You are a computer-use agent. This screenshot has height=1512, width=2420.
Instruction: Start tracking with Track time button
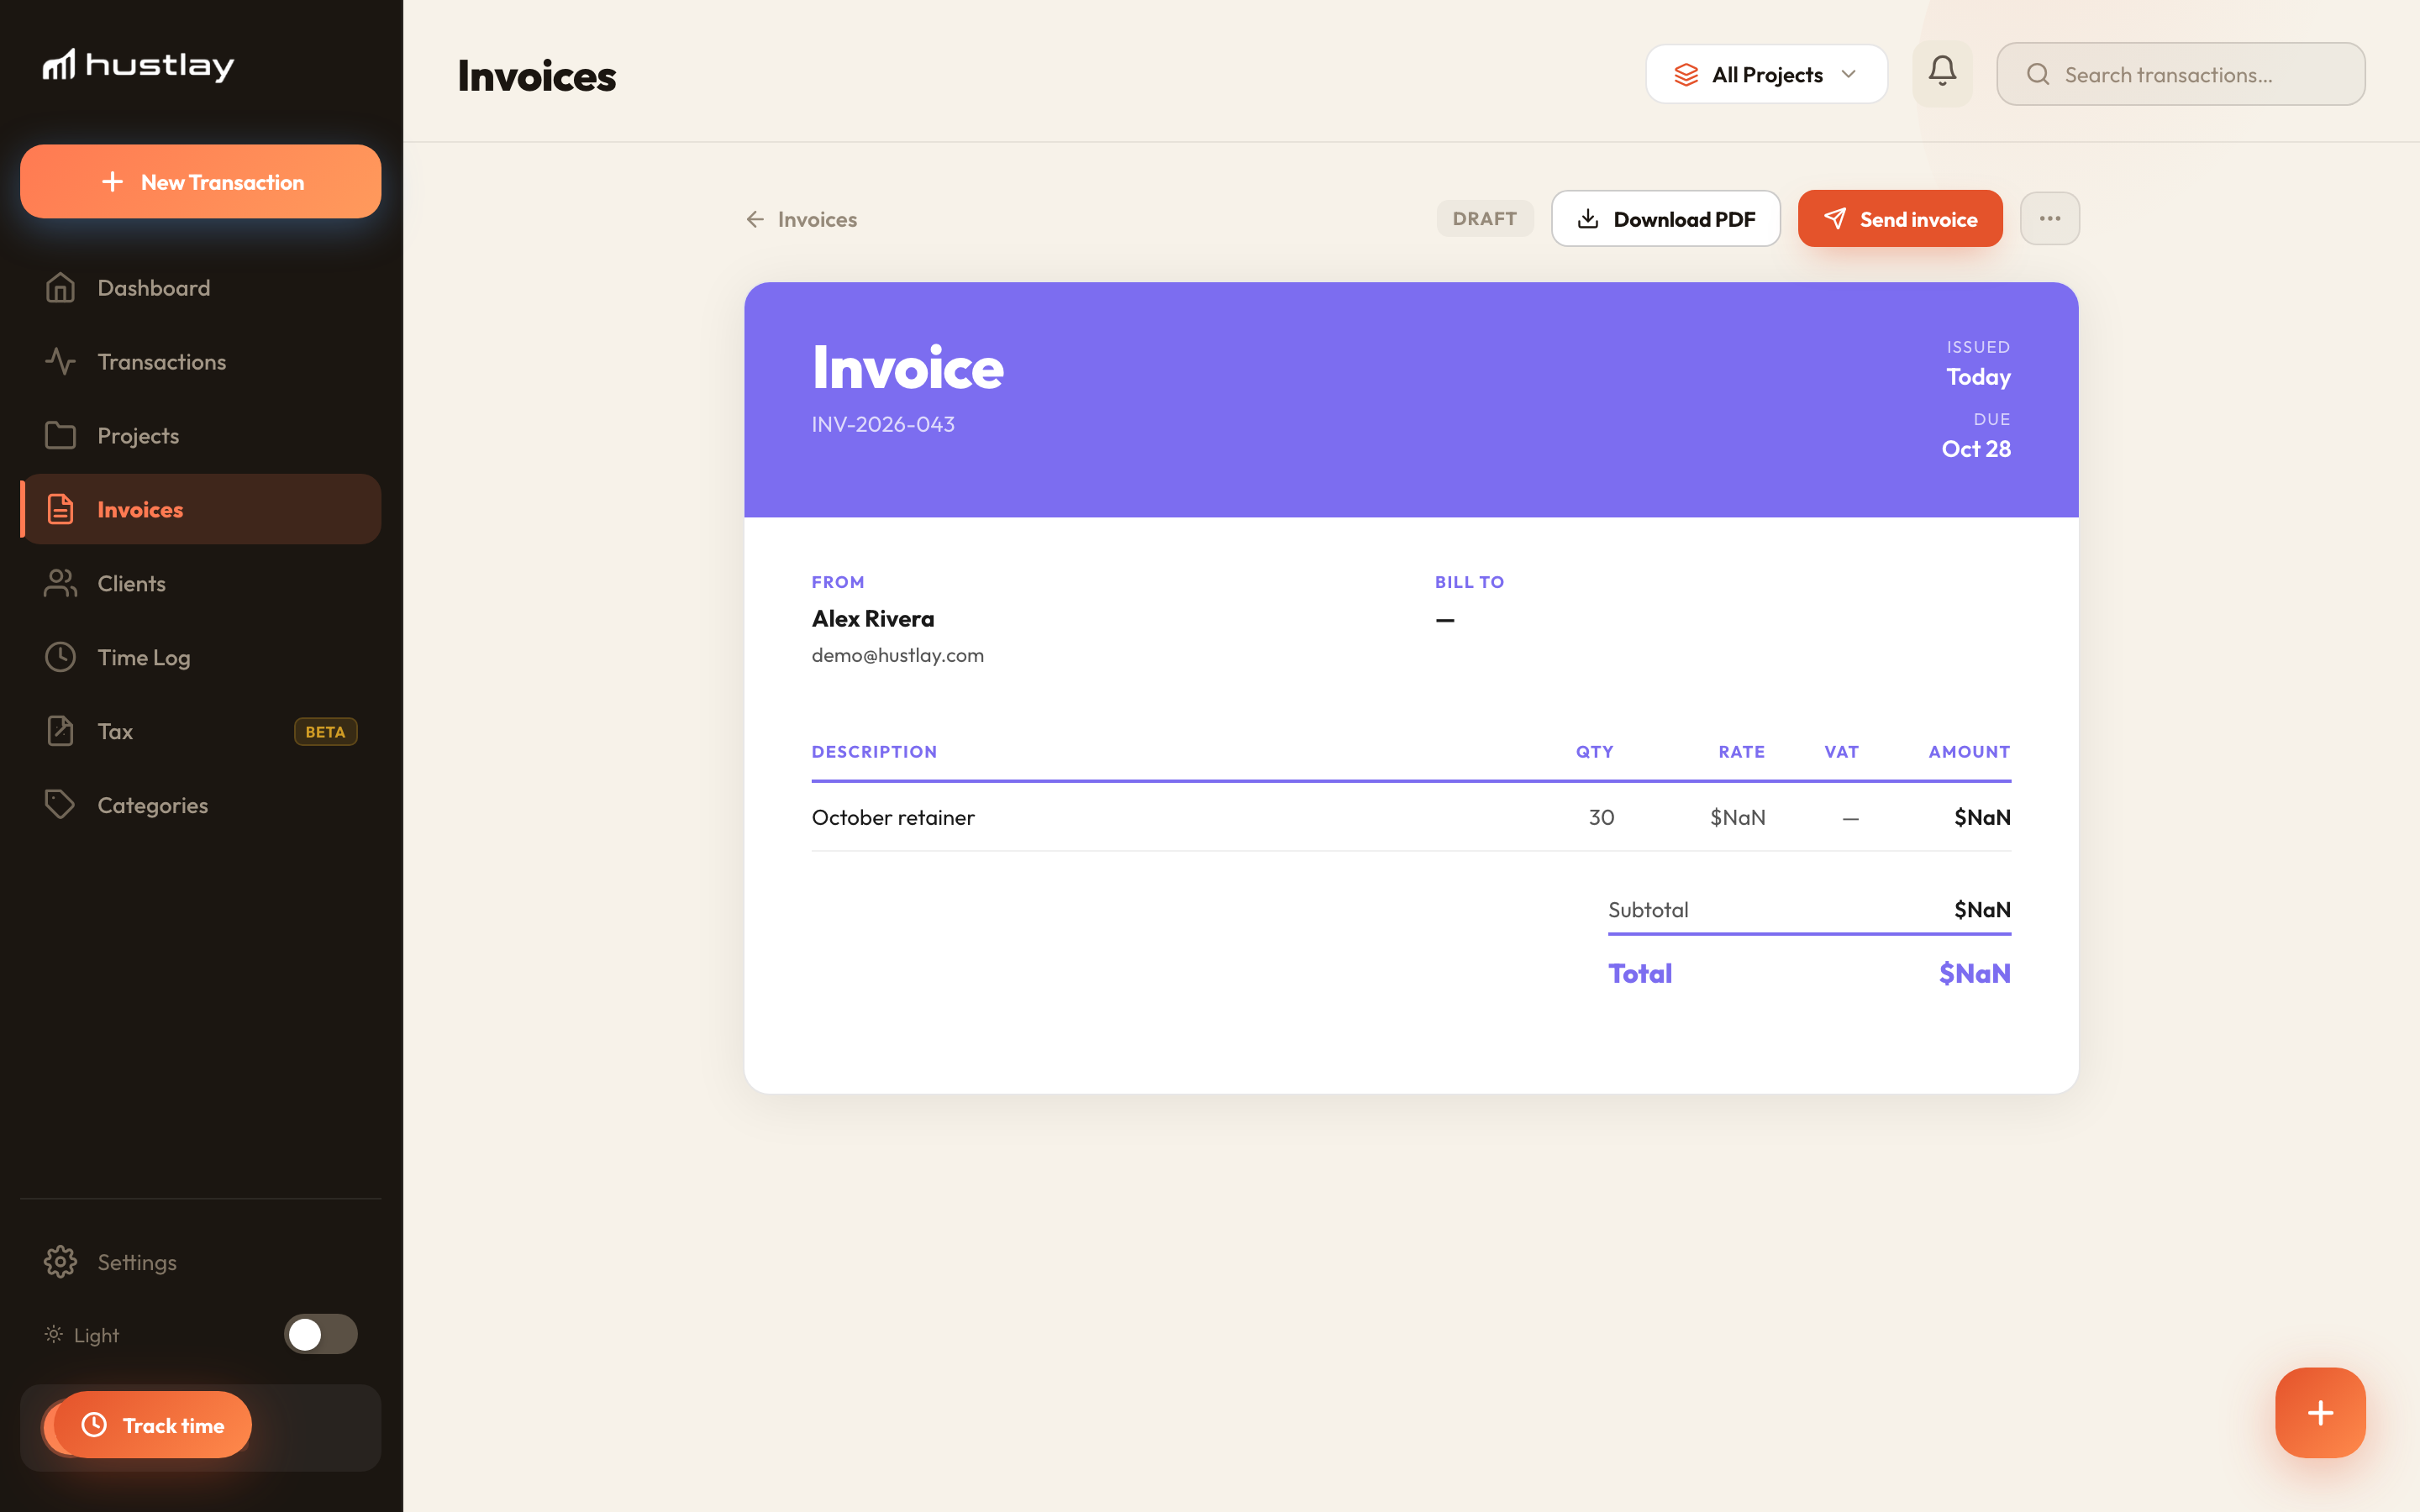(x=152, y=1425)
